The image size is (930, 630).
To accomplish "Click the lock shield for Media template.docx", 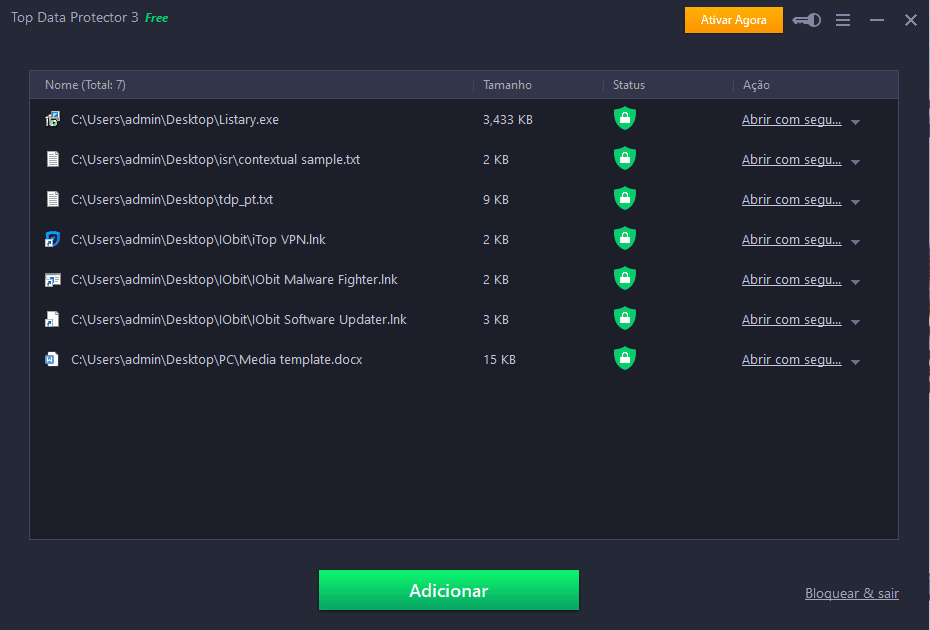I will pyautogui.click(x=625, y=358).
